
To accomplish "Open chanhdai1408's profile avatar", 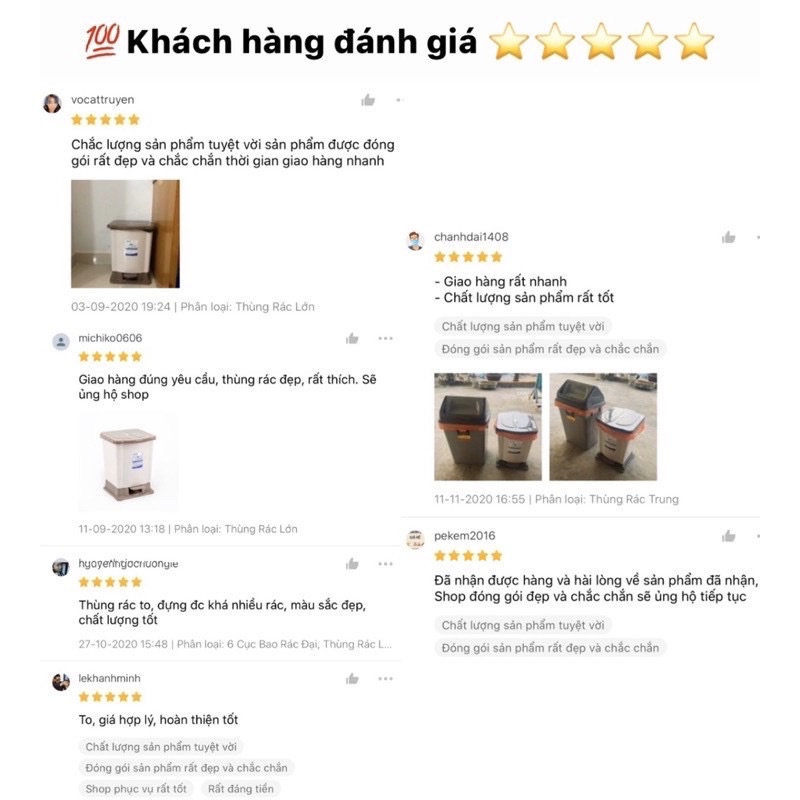I will (x=415, y=241).
